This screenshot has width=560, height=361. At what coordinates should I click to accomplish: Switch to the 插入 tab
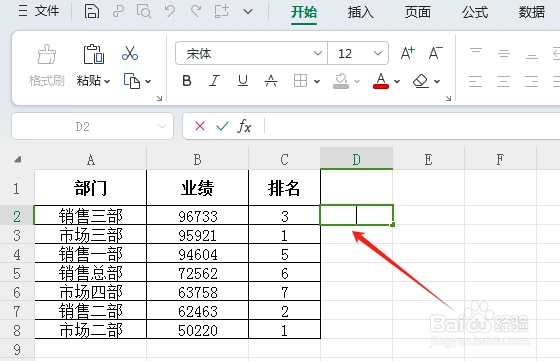point(360,12)
